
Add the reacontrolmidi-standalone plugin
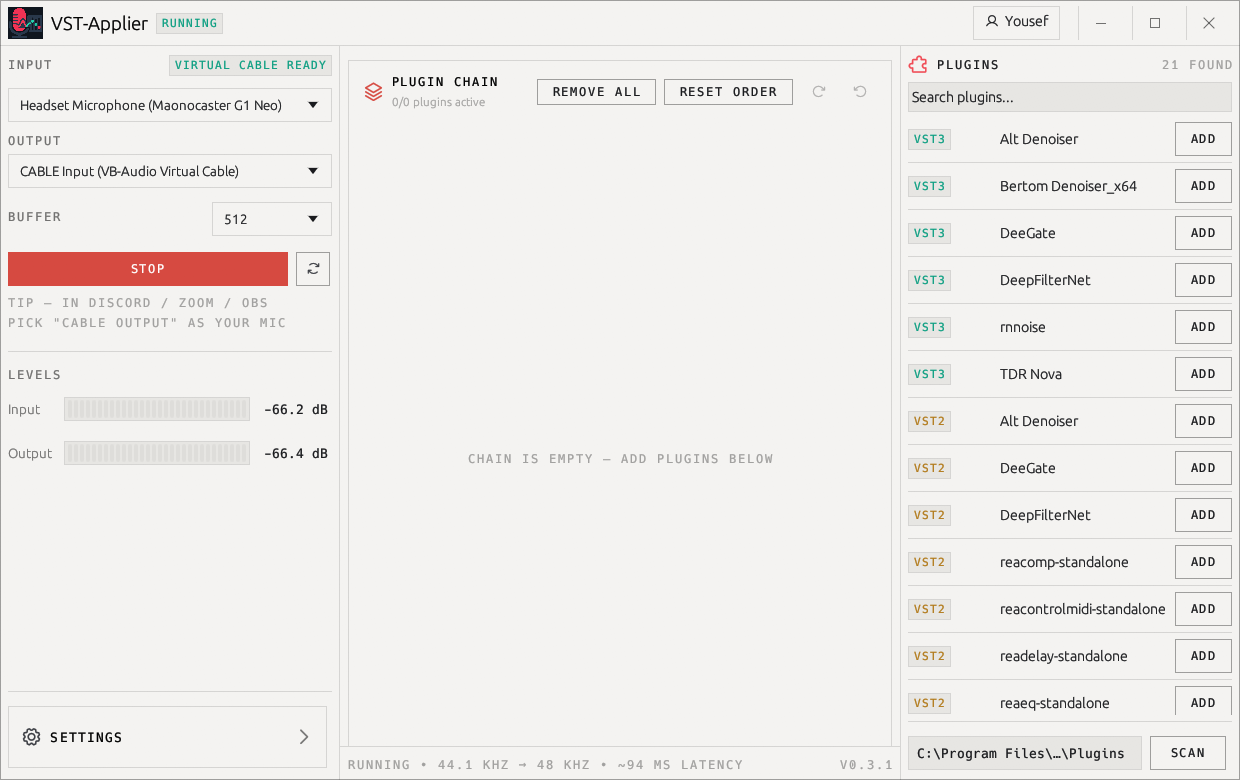click(1203, 609)
